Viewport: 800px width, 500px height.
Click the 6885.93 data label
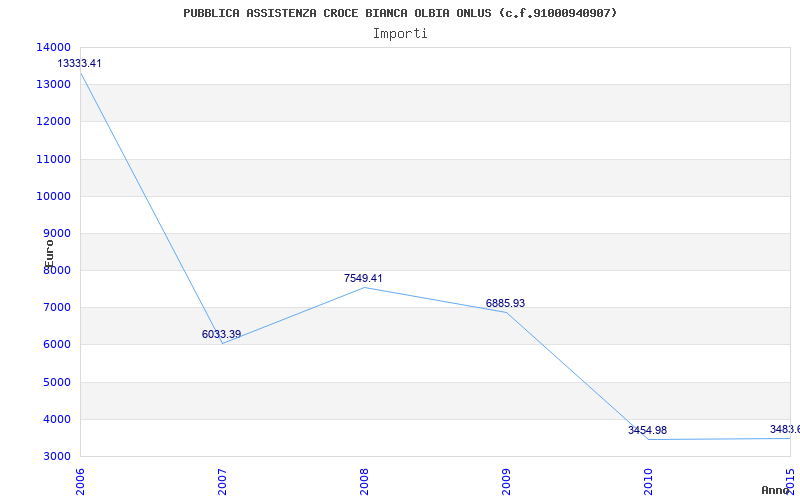[x=505, y=303]
